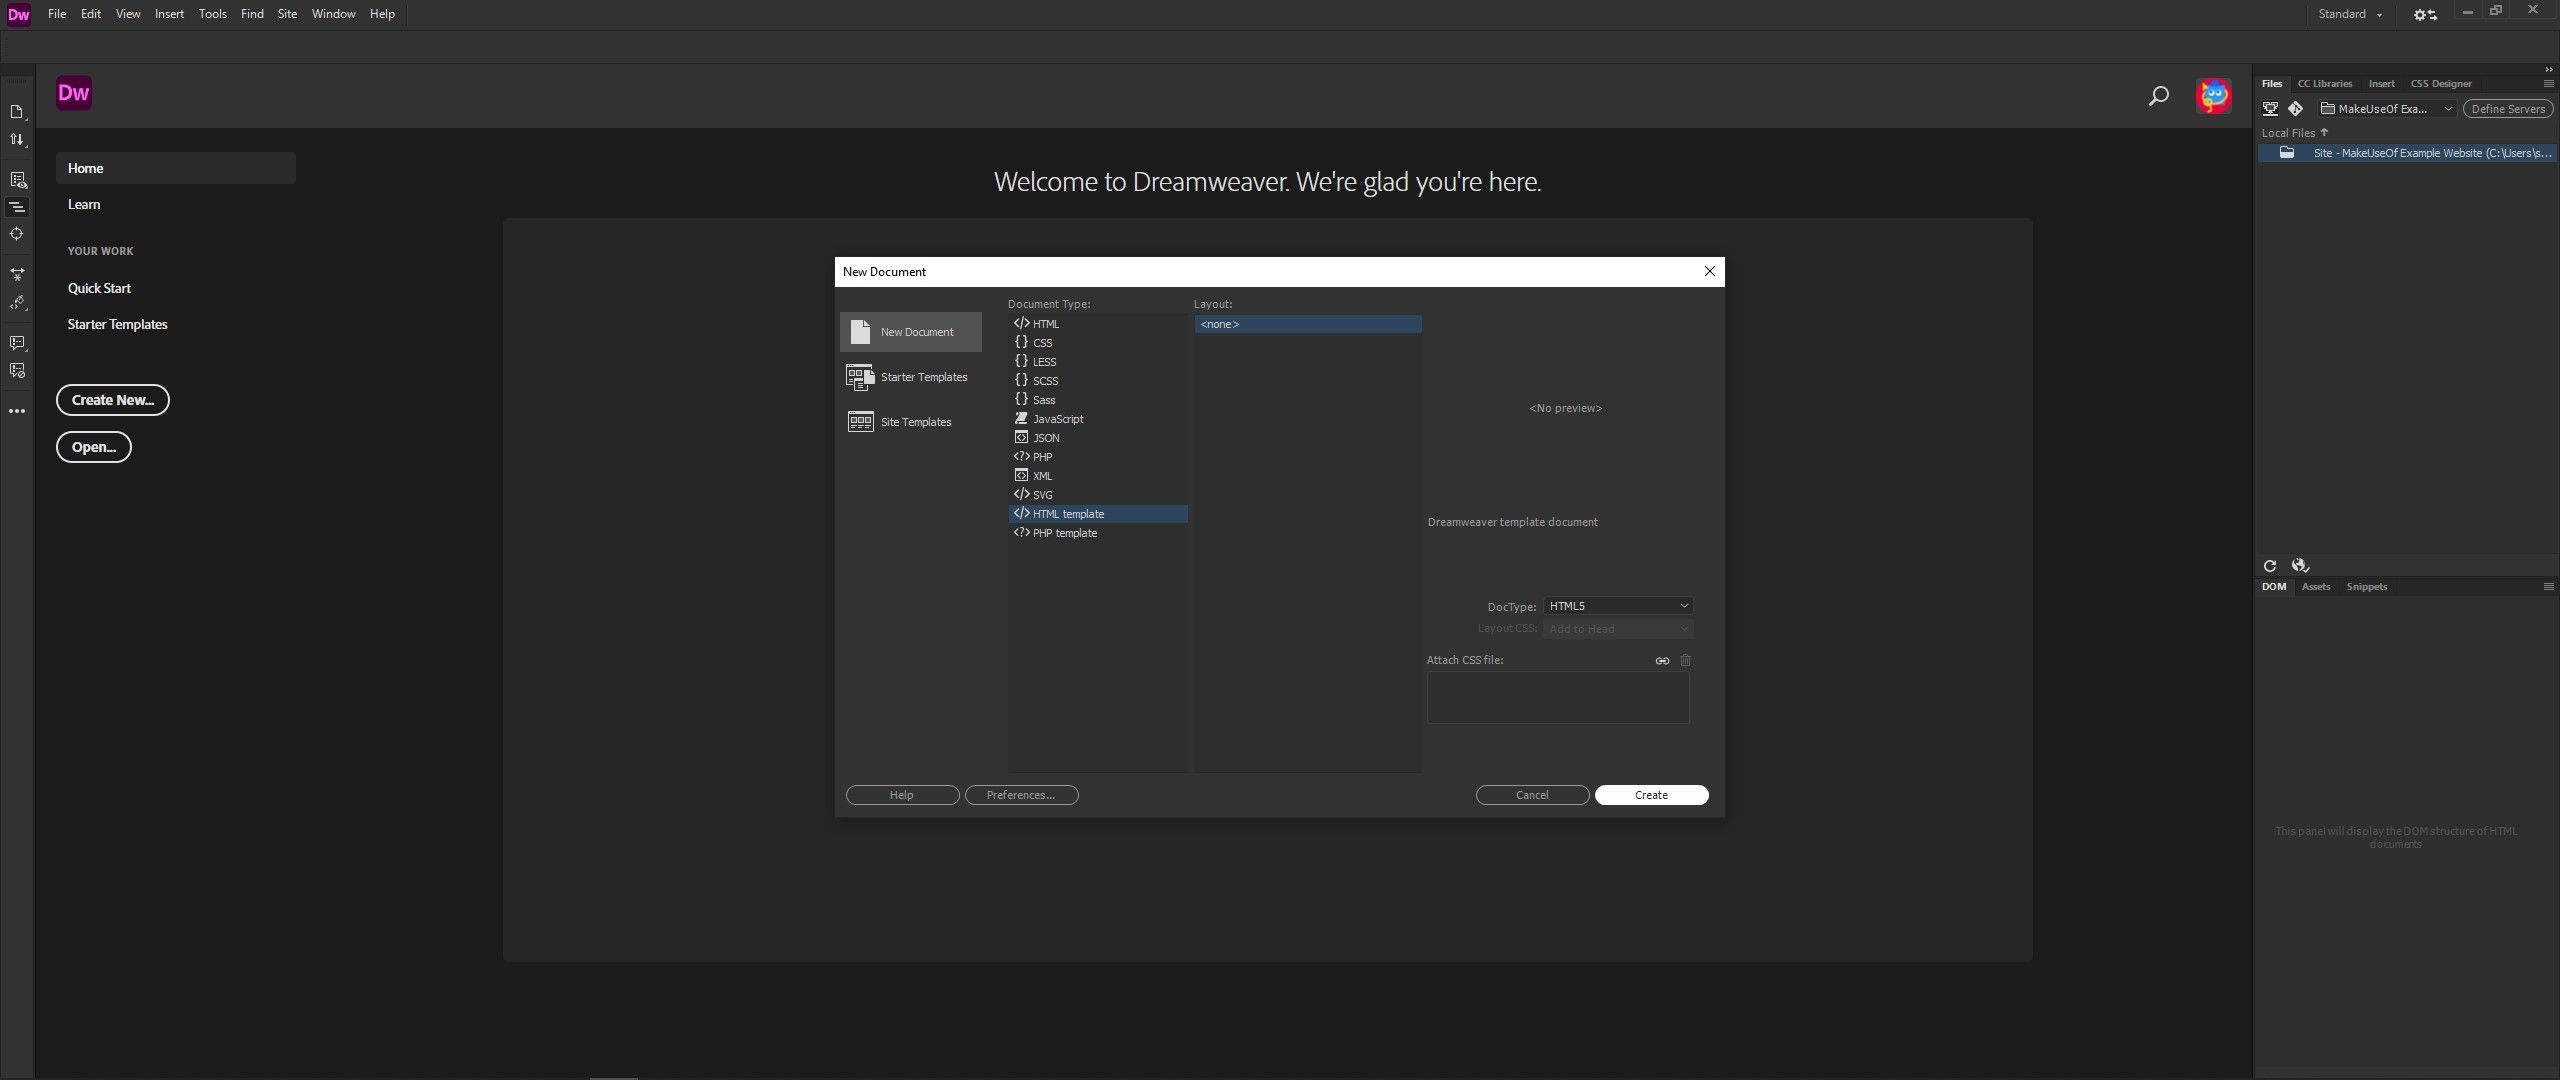The width and height of the screenshot is (2560, 1080).
Task: Open the Files panel hamburger menu
Action: pyautogui.click(x=2548, y=84)
